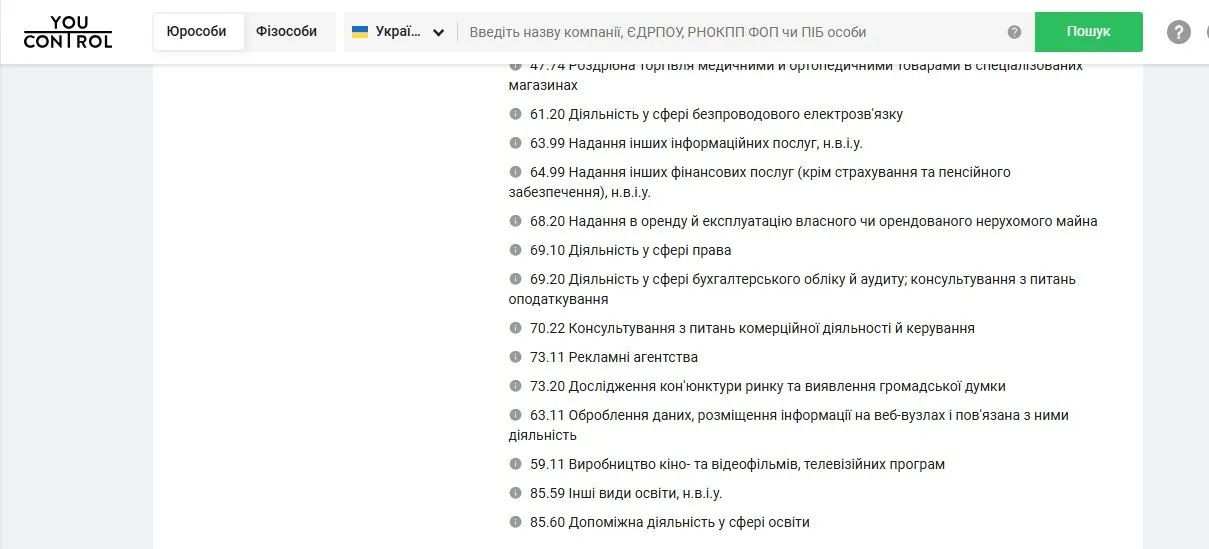
Task: Click the Ukraine flag icon
Action: point(360,32)
